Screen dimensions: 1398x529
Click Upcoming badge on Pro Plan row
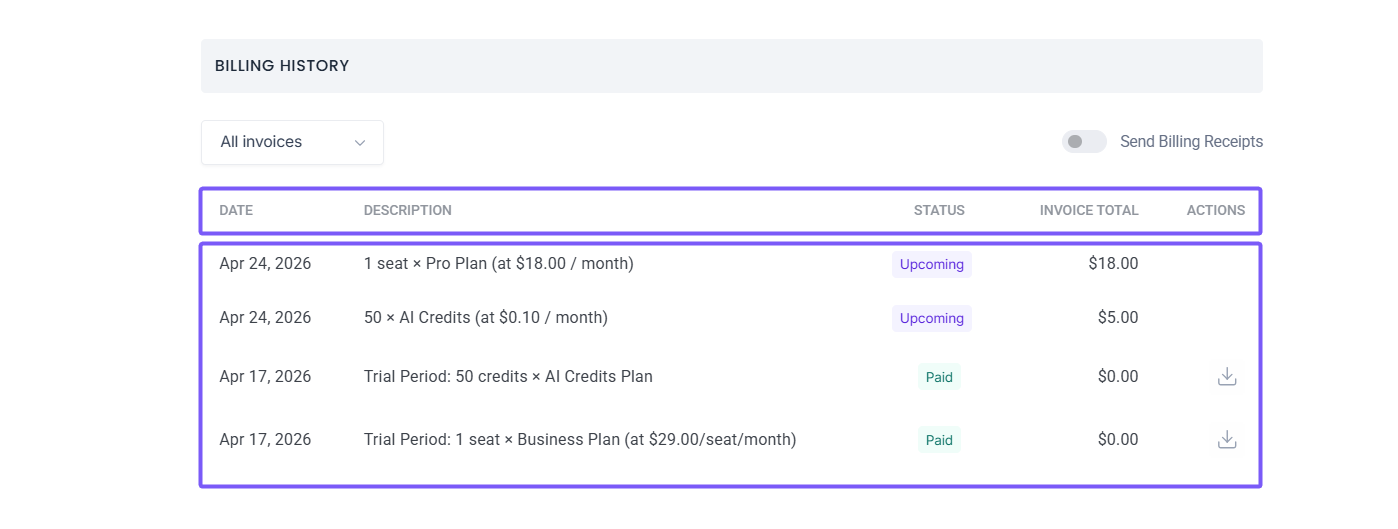pos(931,265)
